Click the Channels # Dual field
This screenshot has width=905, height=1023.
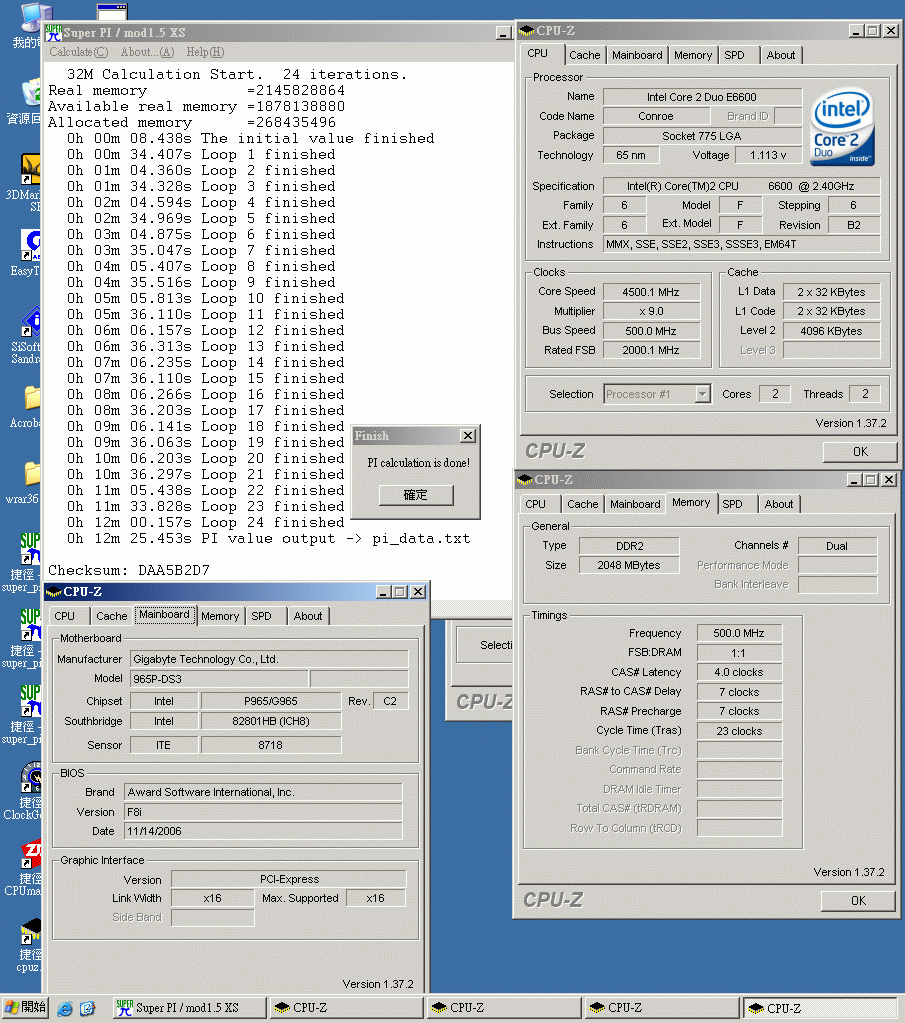837,545
